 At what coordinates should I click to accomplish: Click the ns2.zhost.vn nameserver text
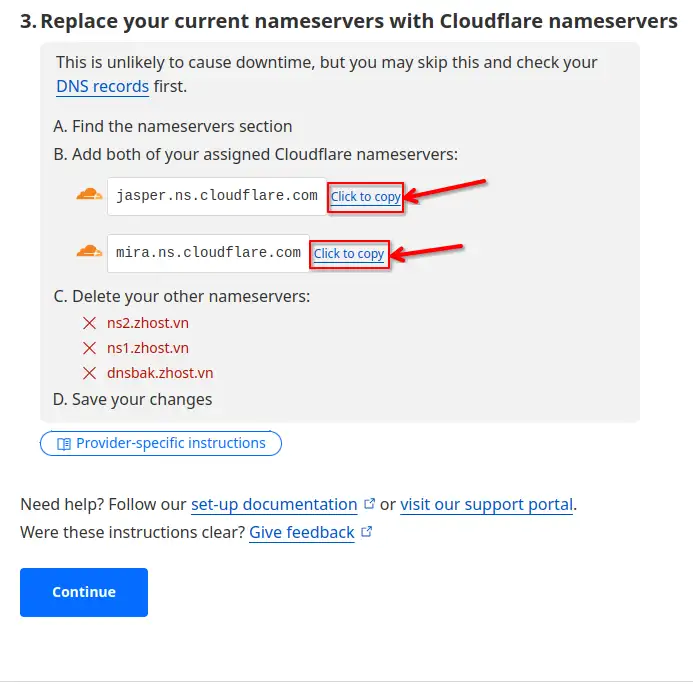tap(148, 323)
